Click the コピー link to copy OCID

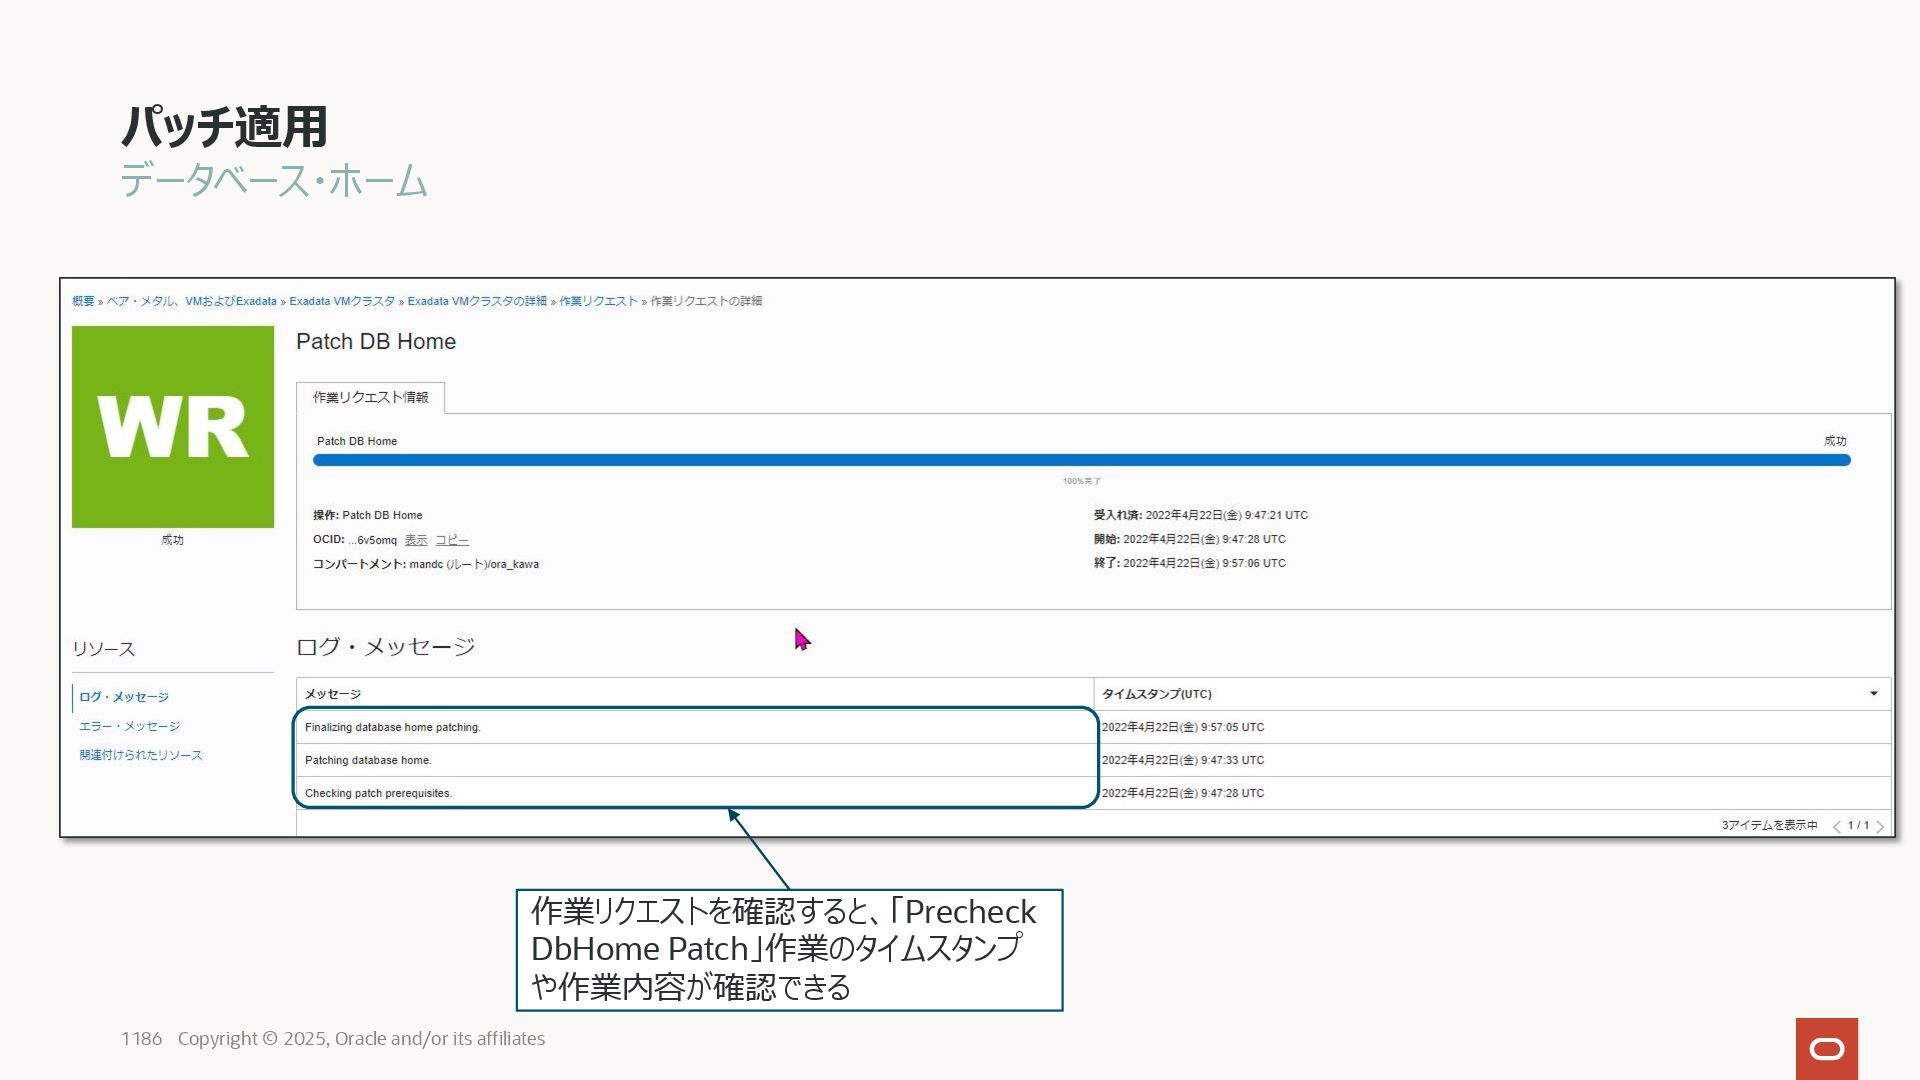click(x=452, y=540)
